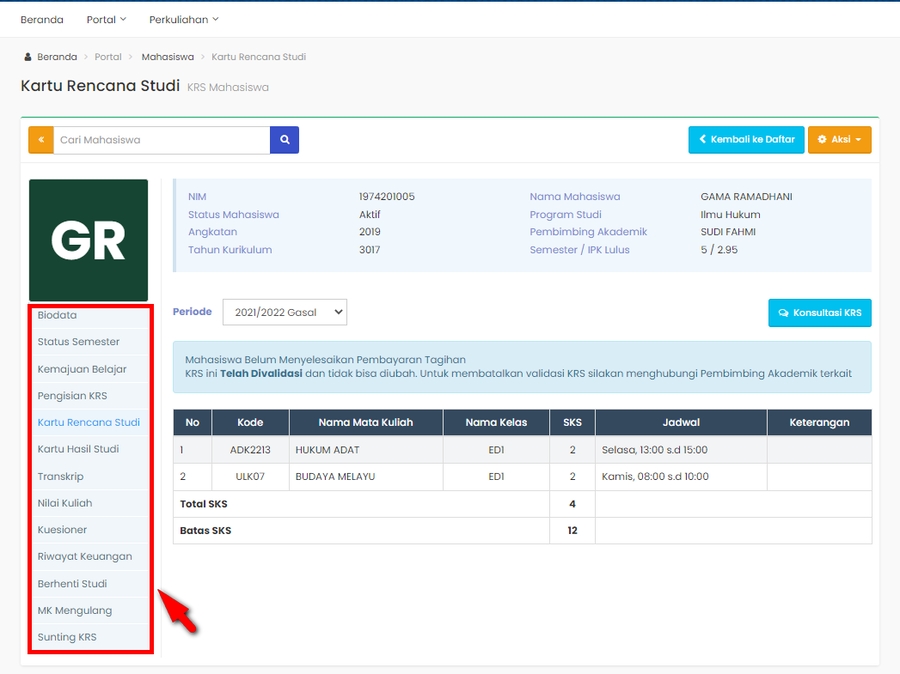The height and width of the screenshot is (674, 900).
Task: Select Kartu Hasil Studi sidebar link
Action: click(78, 449)
